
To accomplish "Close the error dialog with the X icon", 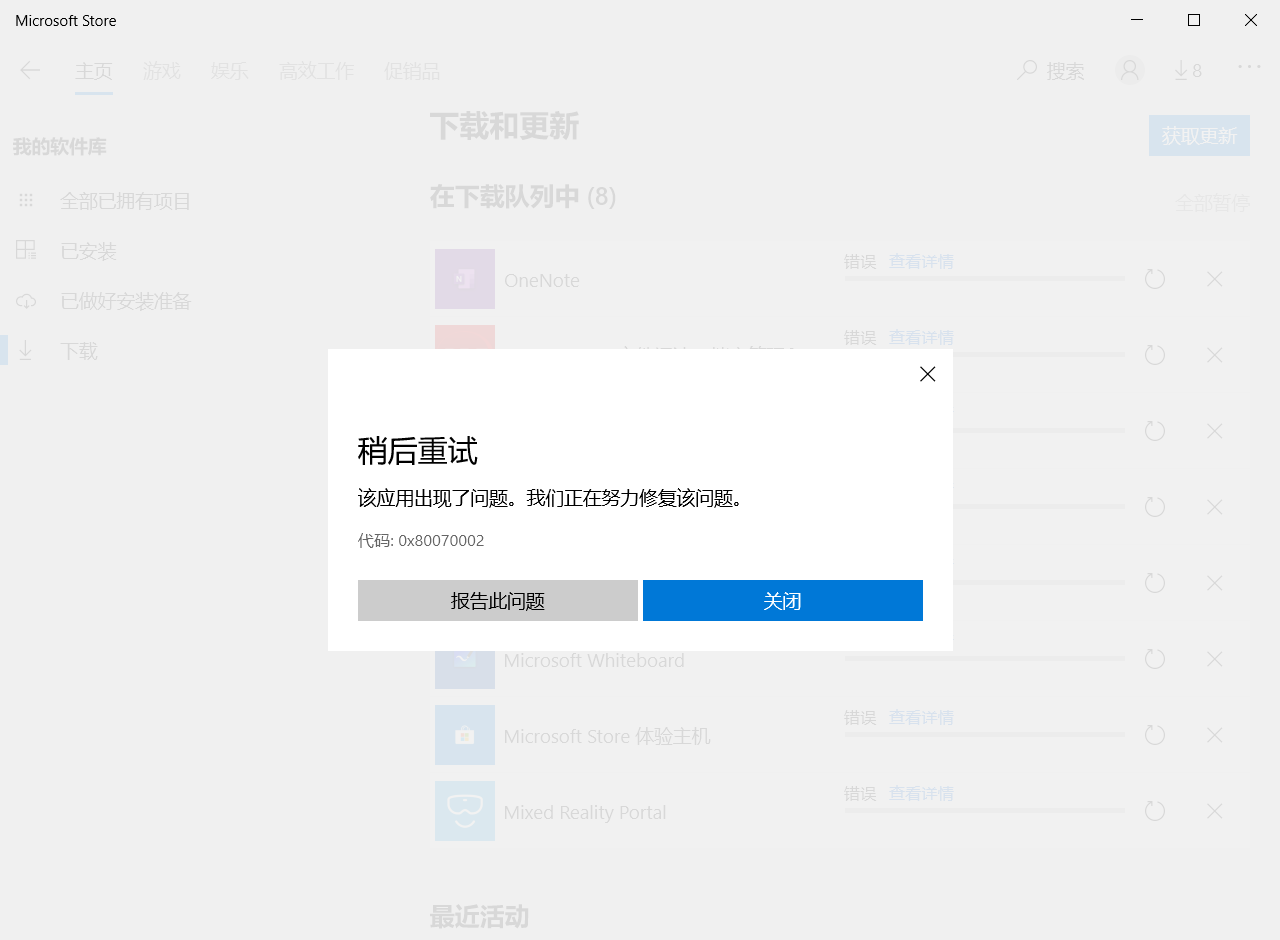I will (x=927, y=374).
